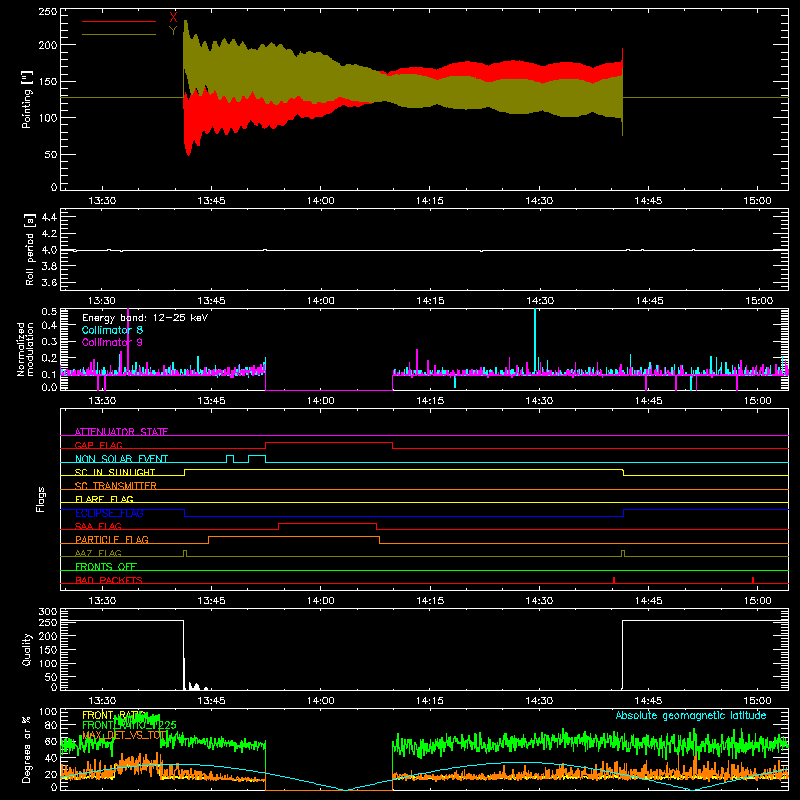Screen dimensions: 800x800
Task: Click the FLARE_FLAG label
Action: (x=104, y=499)
